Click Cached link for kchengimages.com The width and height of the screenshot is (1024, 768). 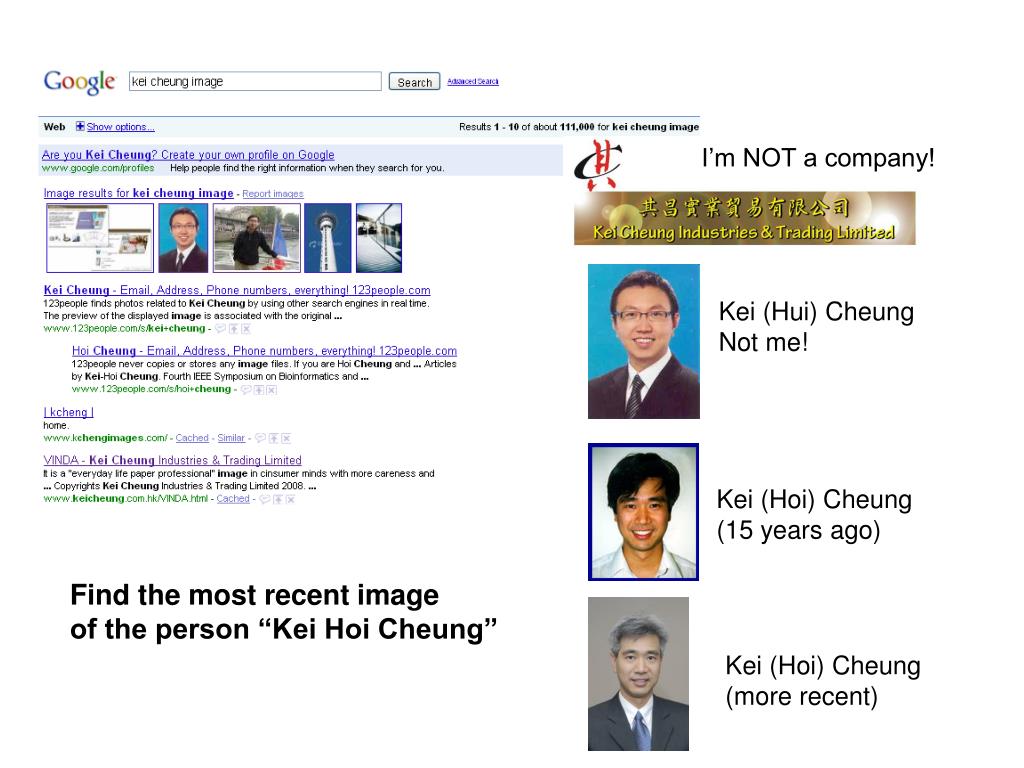coord(192,438)
